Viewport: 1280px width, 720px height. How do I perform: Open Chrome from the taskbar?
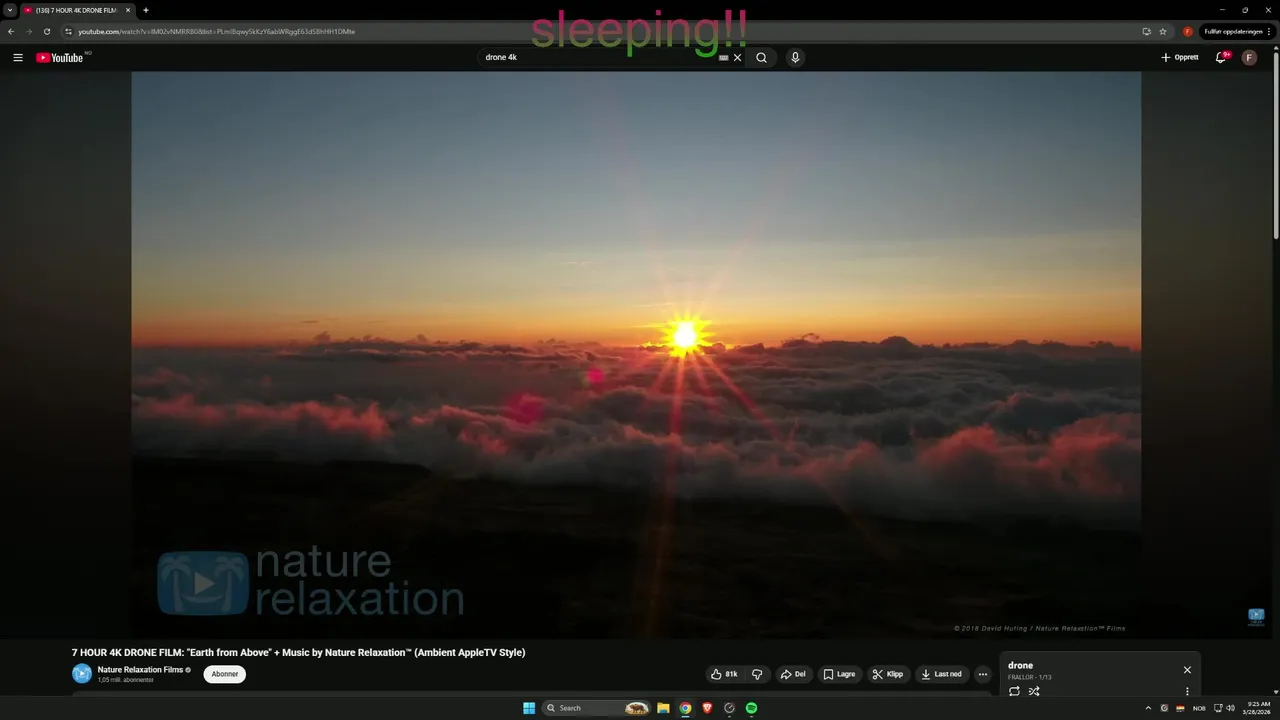tap(685, 708)
